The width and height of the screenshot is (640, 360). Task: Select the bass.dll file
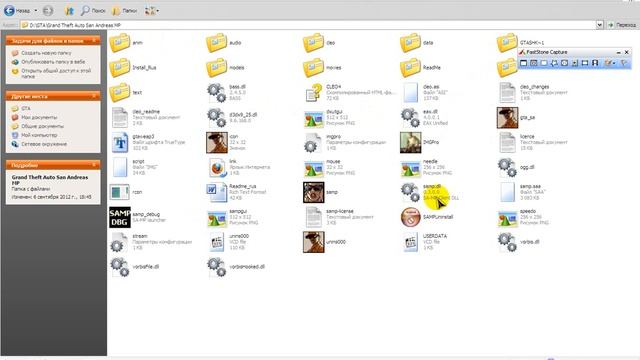point(216,93)
